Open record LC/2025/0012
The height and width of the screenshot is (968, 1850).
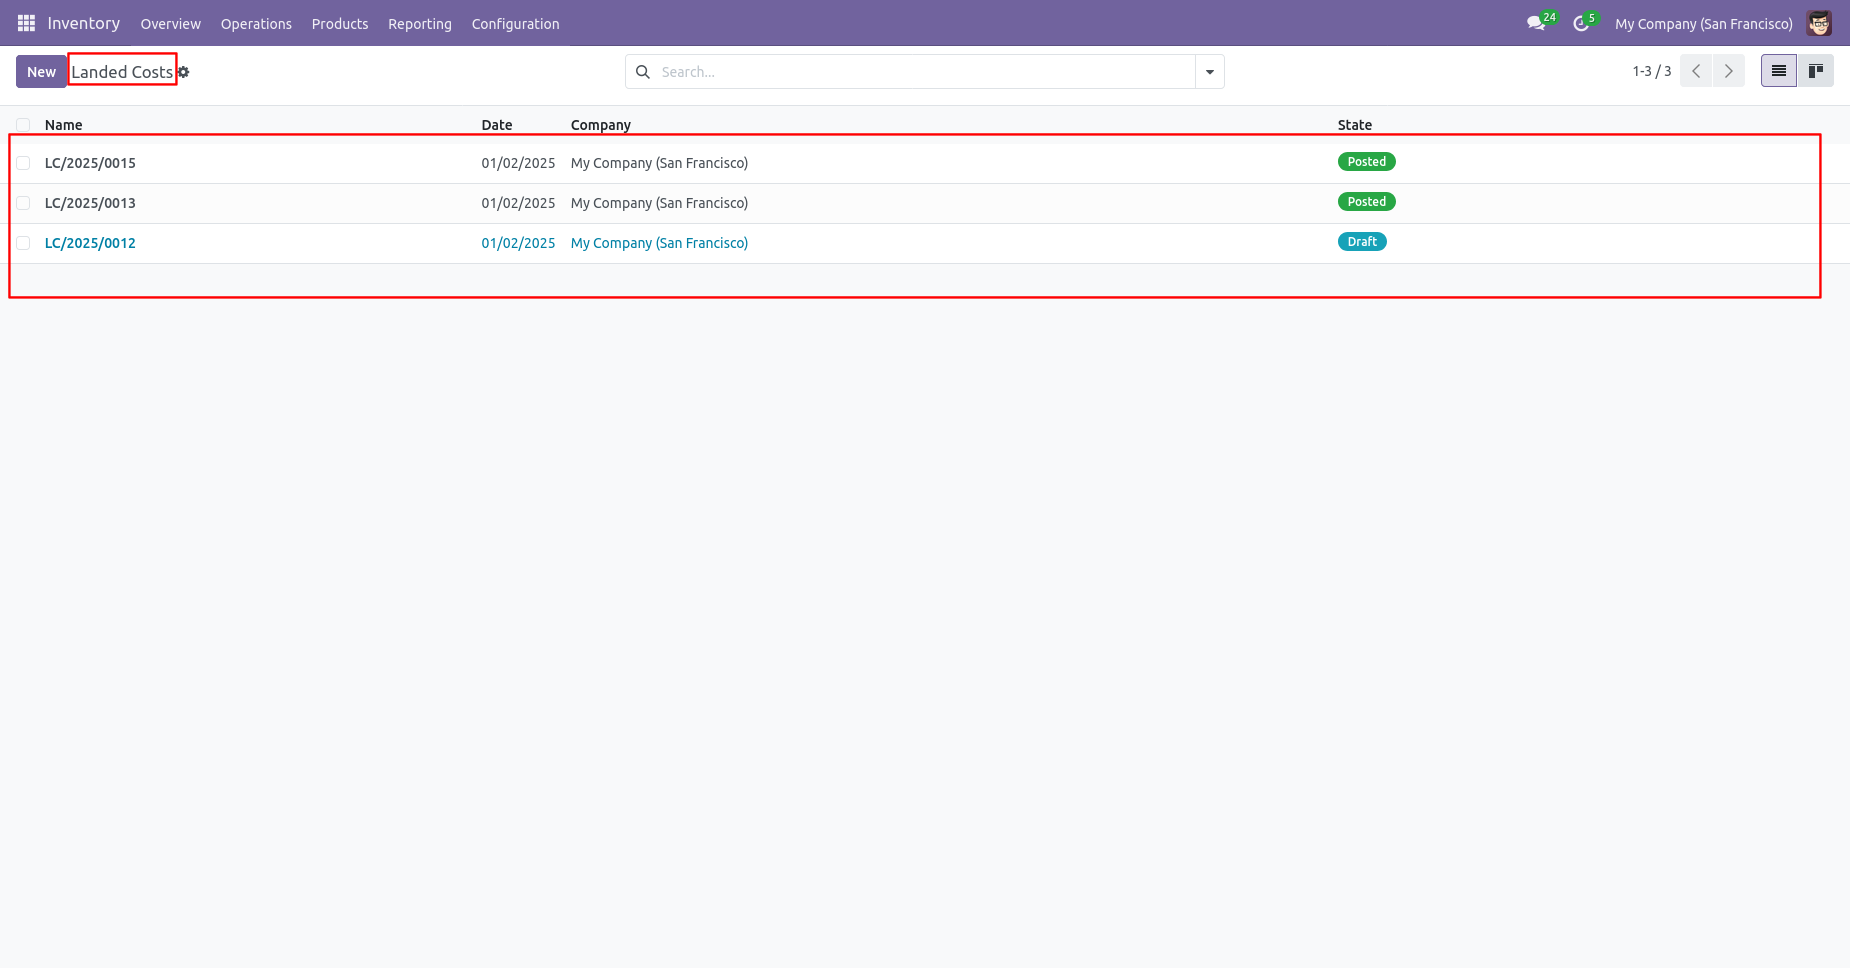[x=90, y=243]
